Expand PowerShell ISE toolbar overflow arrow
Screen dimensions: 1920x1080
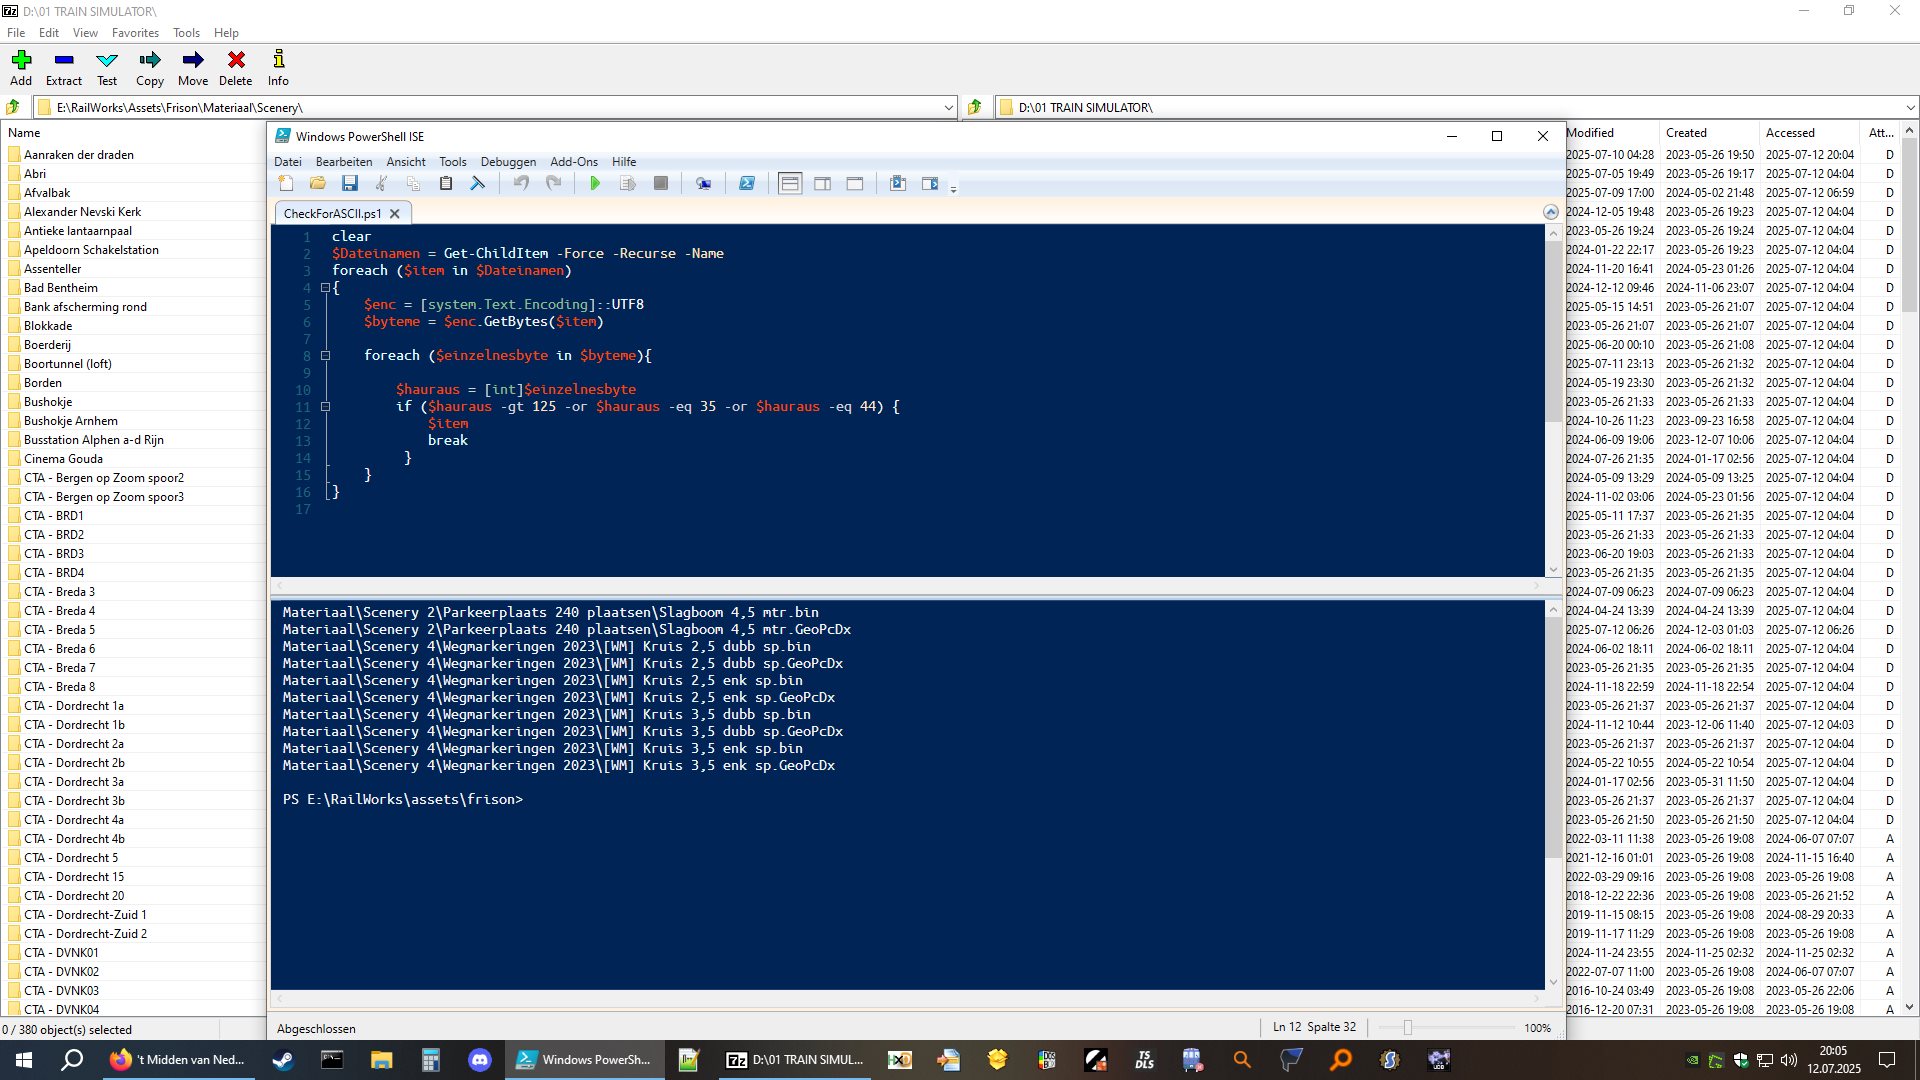coord(953,187)
